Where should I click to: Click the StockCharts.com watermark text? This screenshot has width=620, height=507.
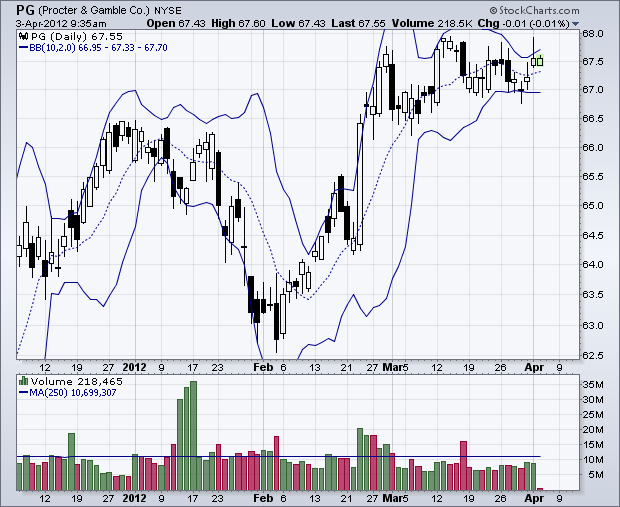(539, 10)
